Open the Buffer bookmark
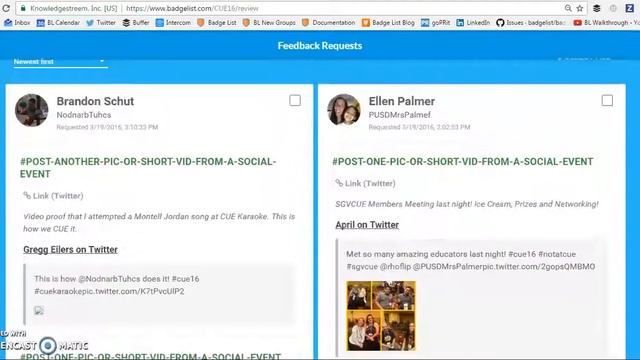 point(136,23)
